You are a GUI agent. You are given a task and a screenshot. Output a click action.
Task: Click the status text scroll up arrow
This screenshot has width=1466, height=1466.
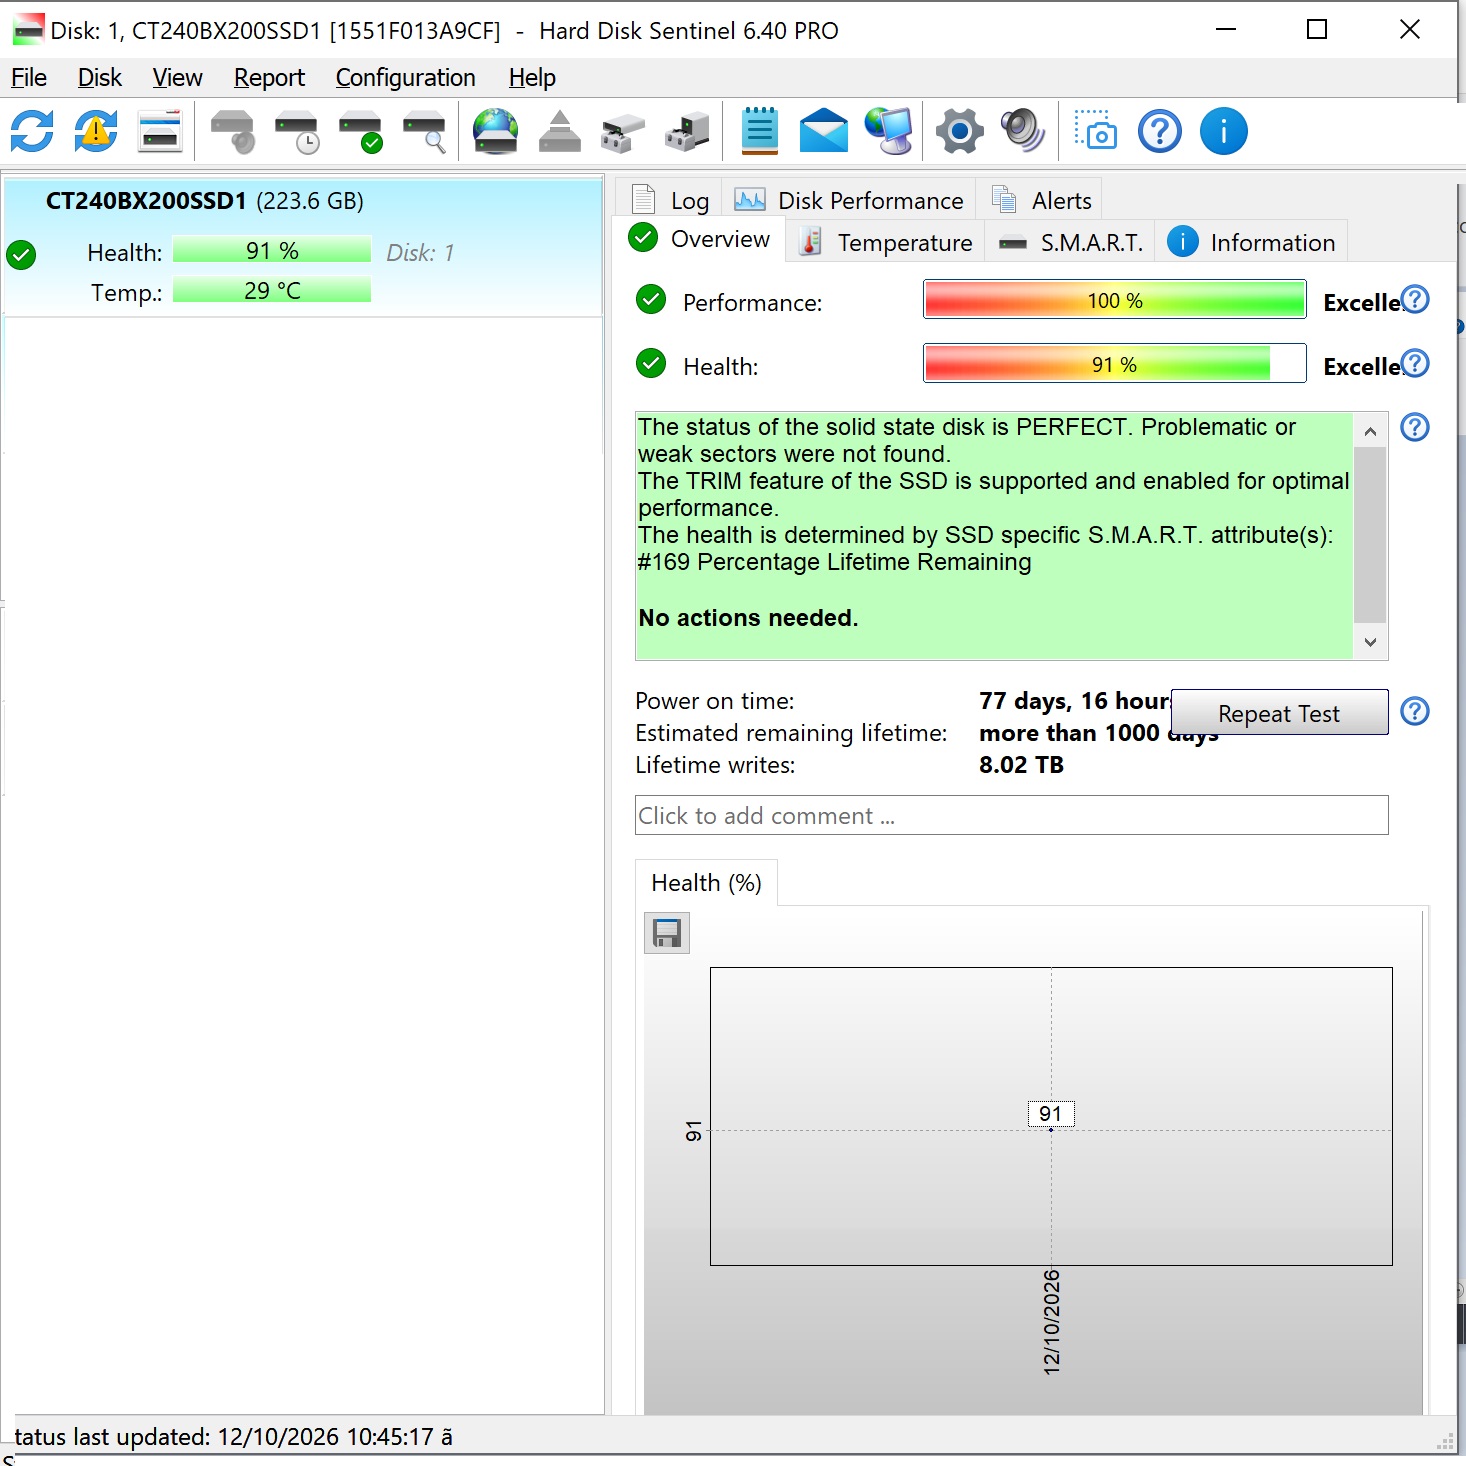[x=1370, y=431]
